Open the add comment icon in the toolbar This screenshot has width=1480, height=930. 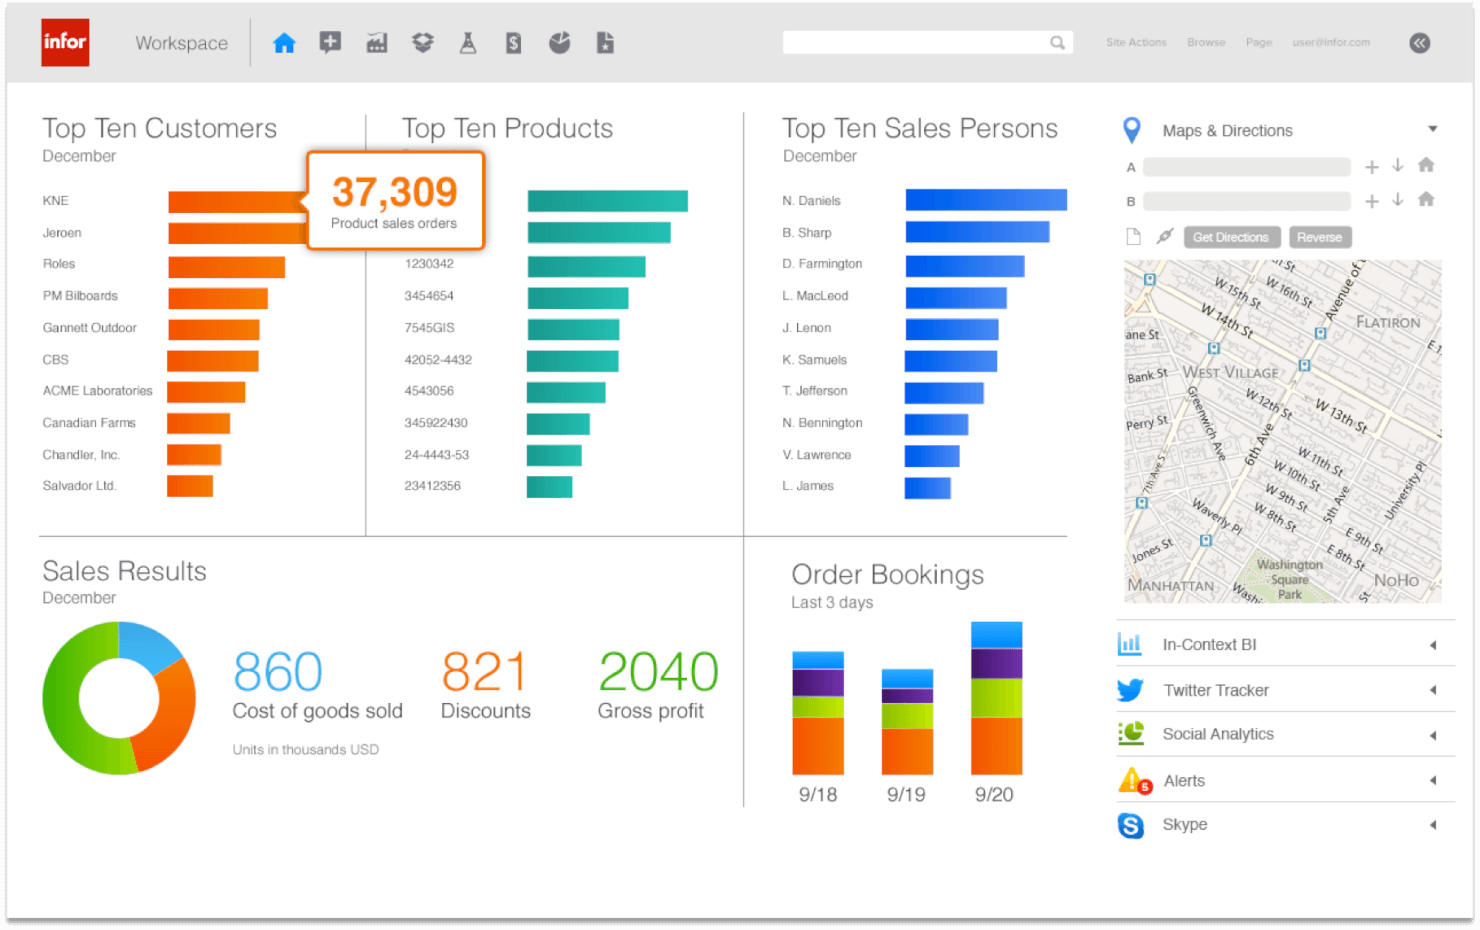pos(330,42)
